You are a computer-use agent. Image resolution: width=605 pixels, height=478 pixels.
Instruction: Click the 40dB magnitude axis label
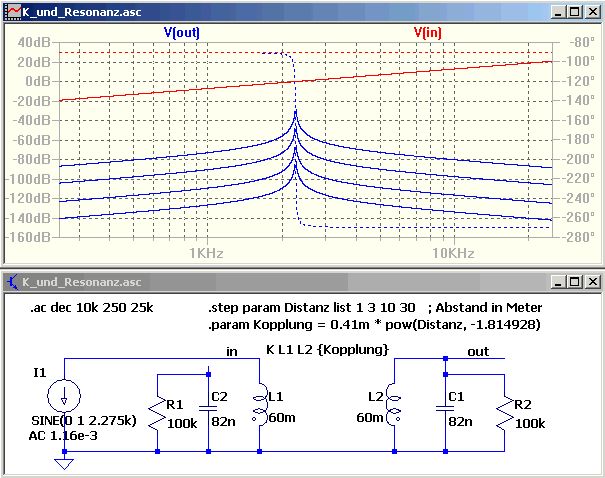34,42
